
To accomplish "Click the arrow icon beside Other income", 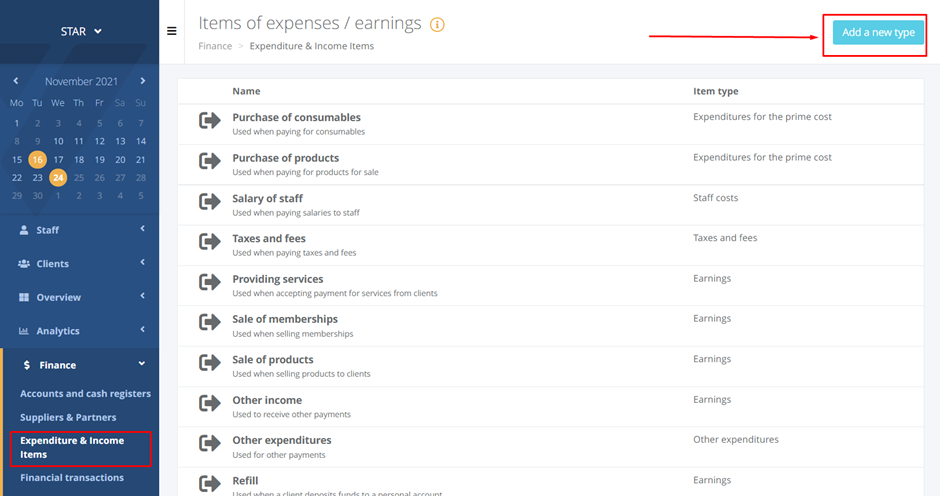I will pos(210,404).
